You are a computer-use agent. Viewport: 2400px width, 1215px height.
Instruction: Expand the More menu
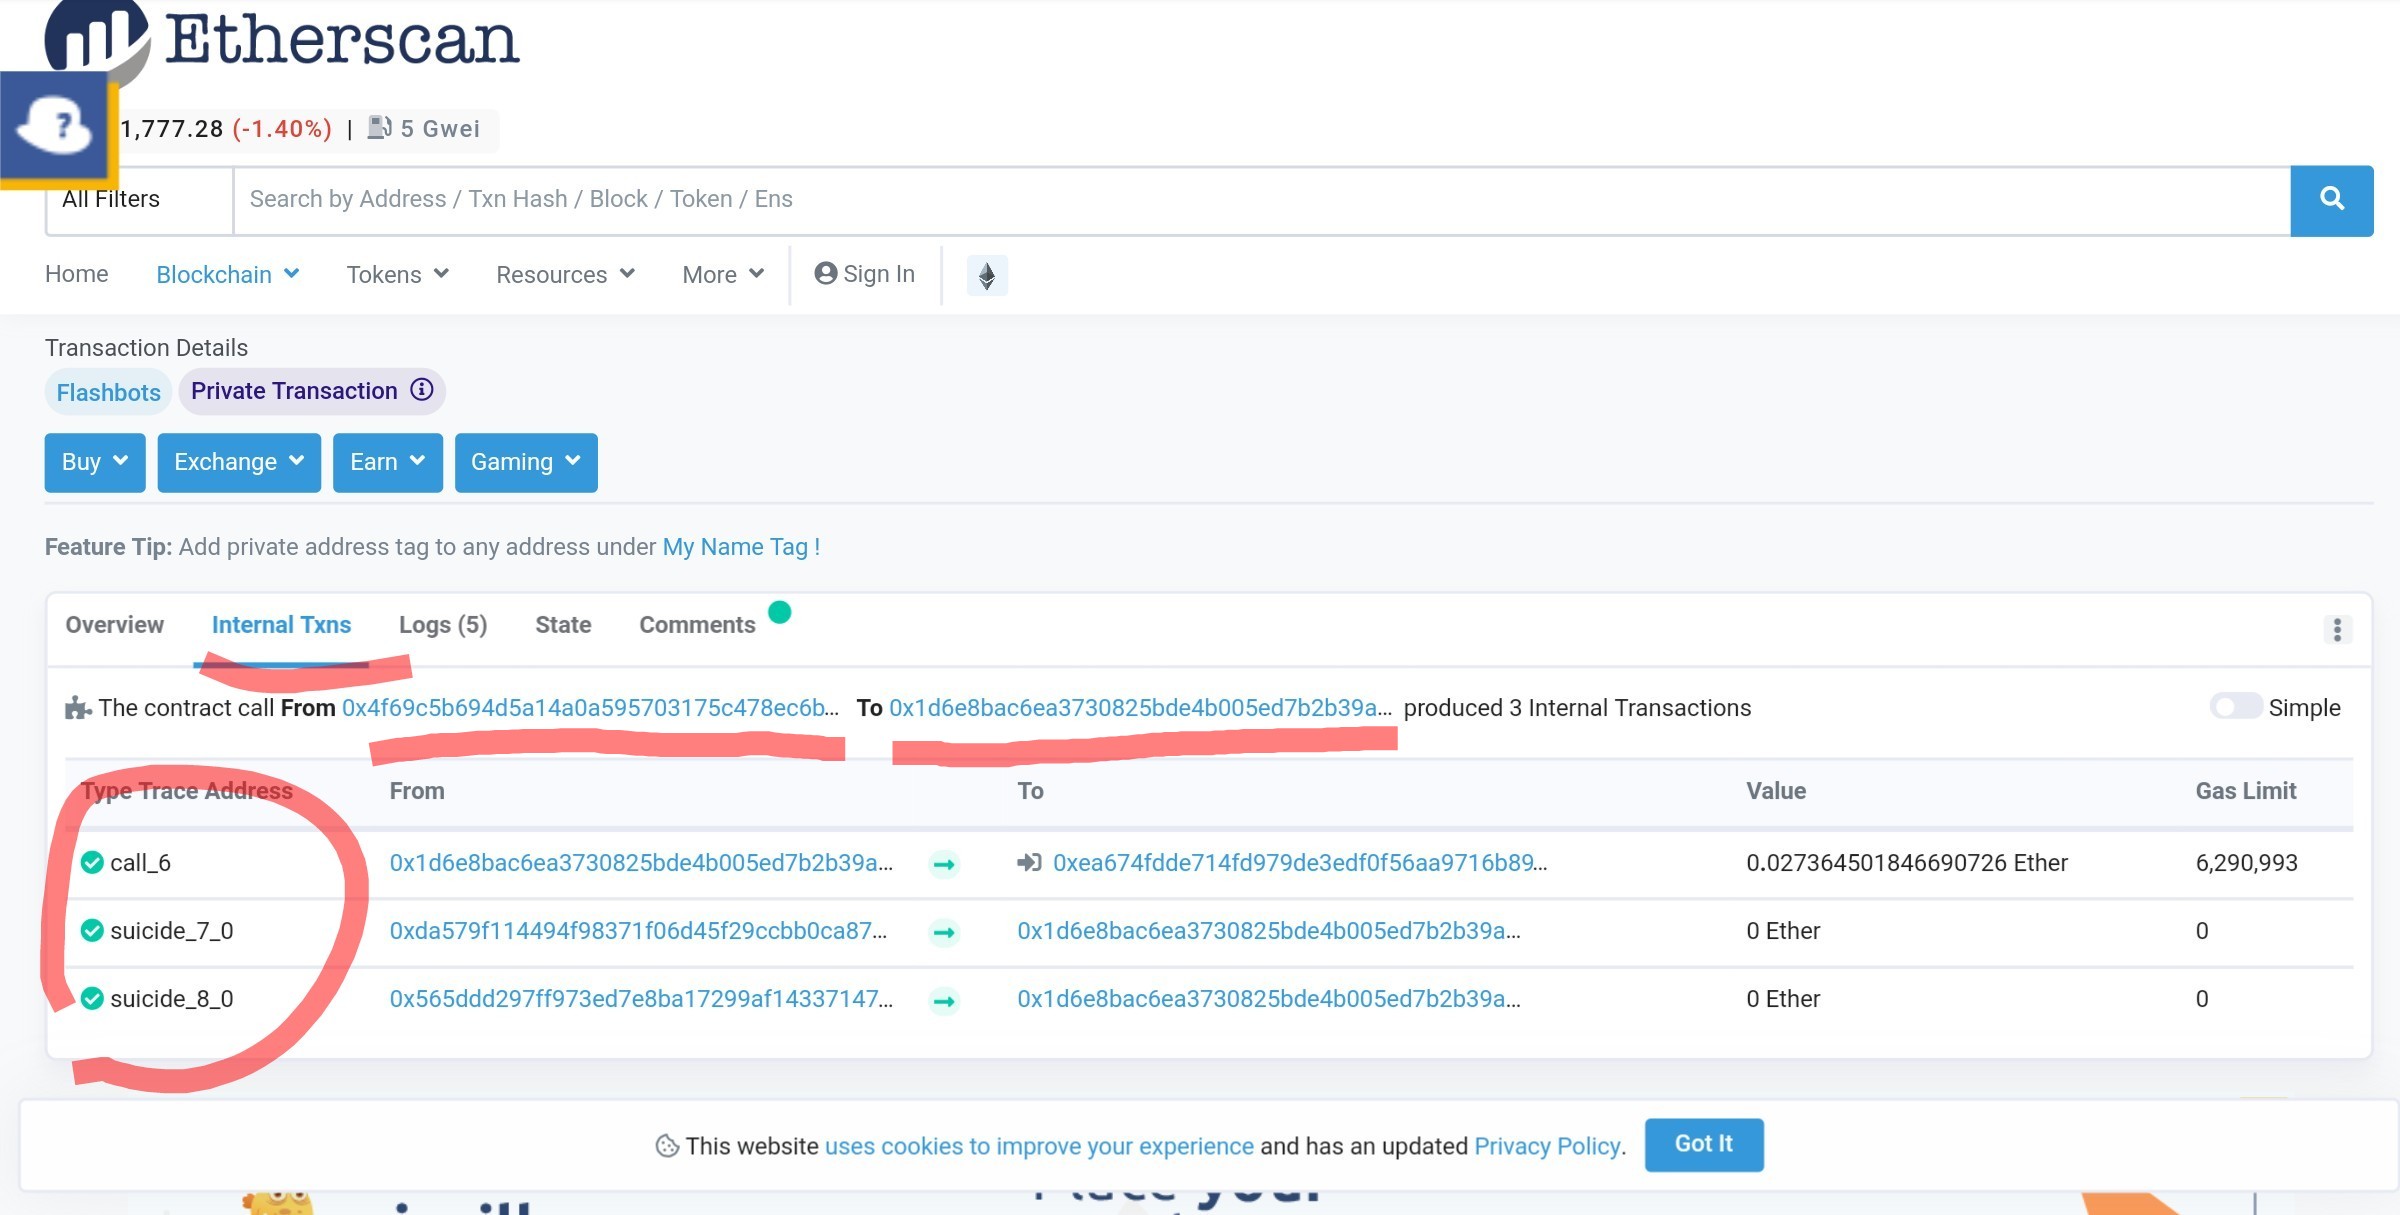[x=723, y=275]
